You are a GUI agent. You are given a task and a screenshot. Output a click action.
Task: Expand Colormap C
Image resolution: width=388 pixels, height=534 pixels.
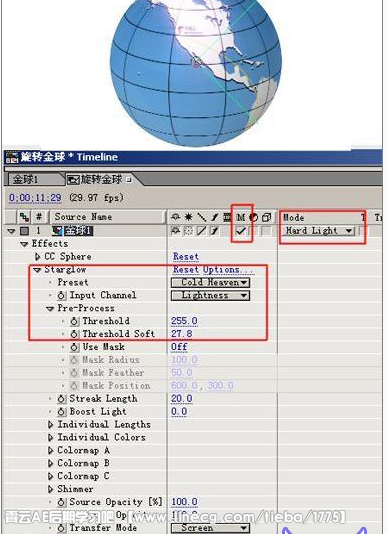50,476
